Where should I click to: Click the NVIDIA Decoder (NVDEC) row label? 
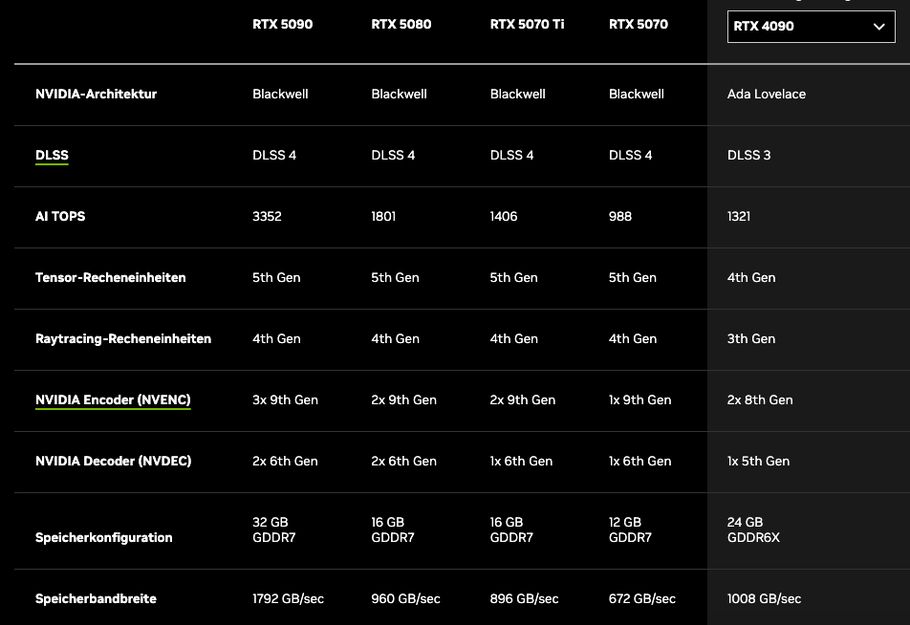pos(113,461)
